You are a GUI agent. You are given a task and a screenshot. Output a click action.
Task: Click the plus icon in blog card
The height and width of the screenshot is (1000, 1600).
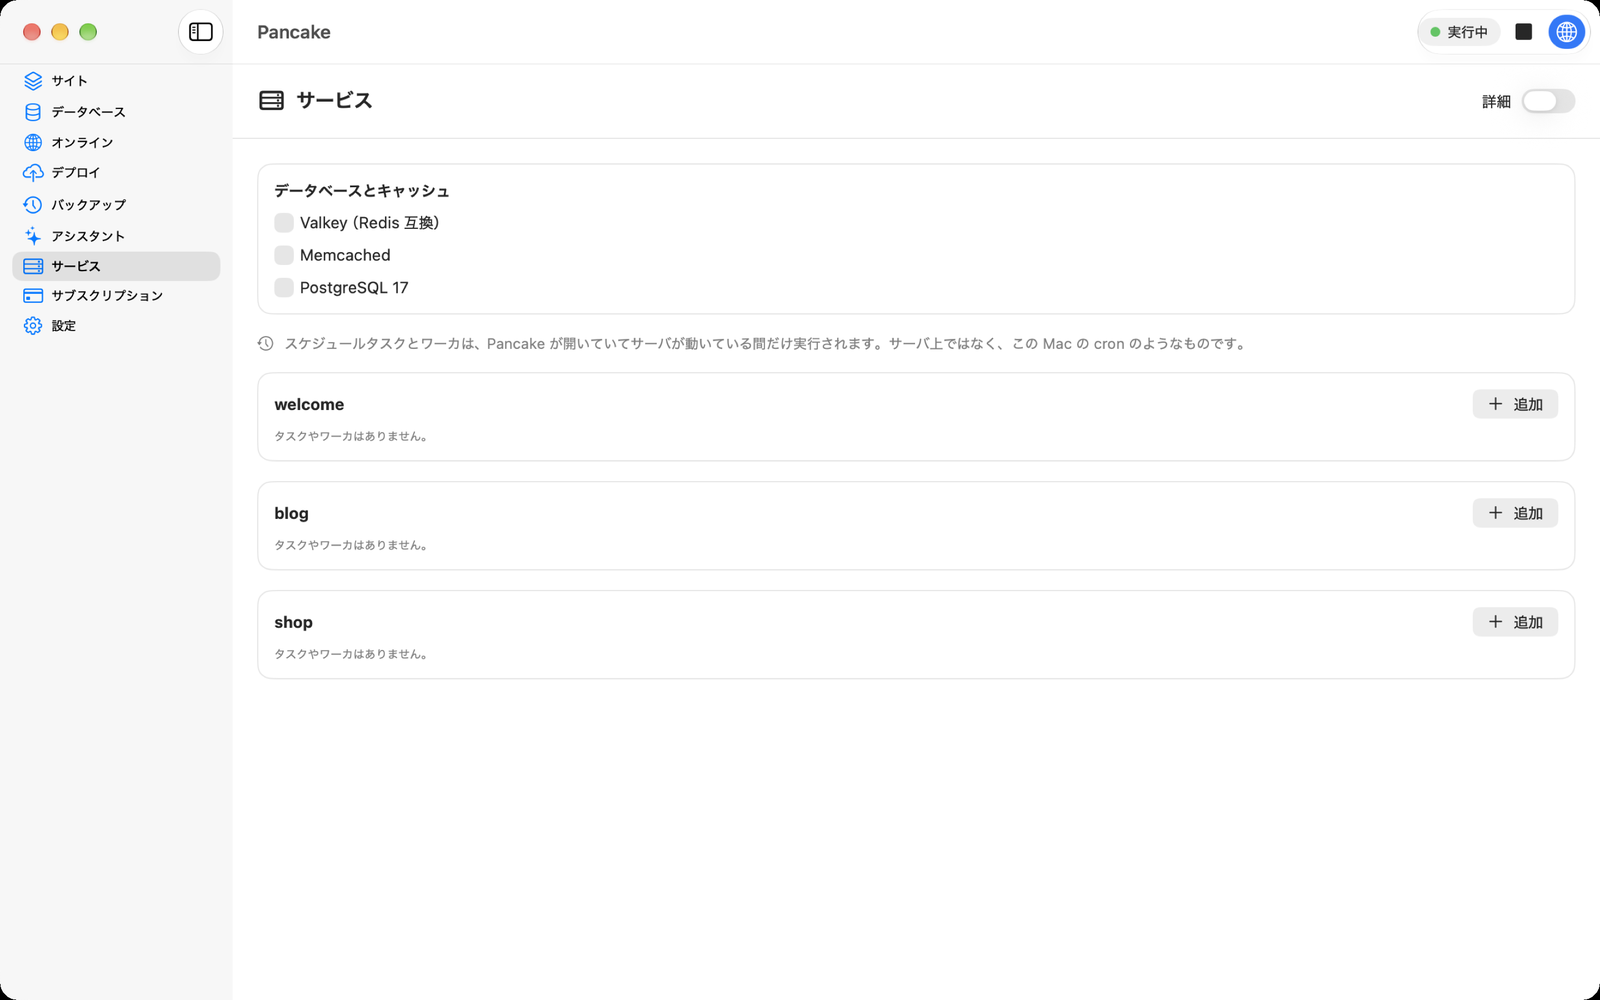[1496, 513]
